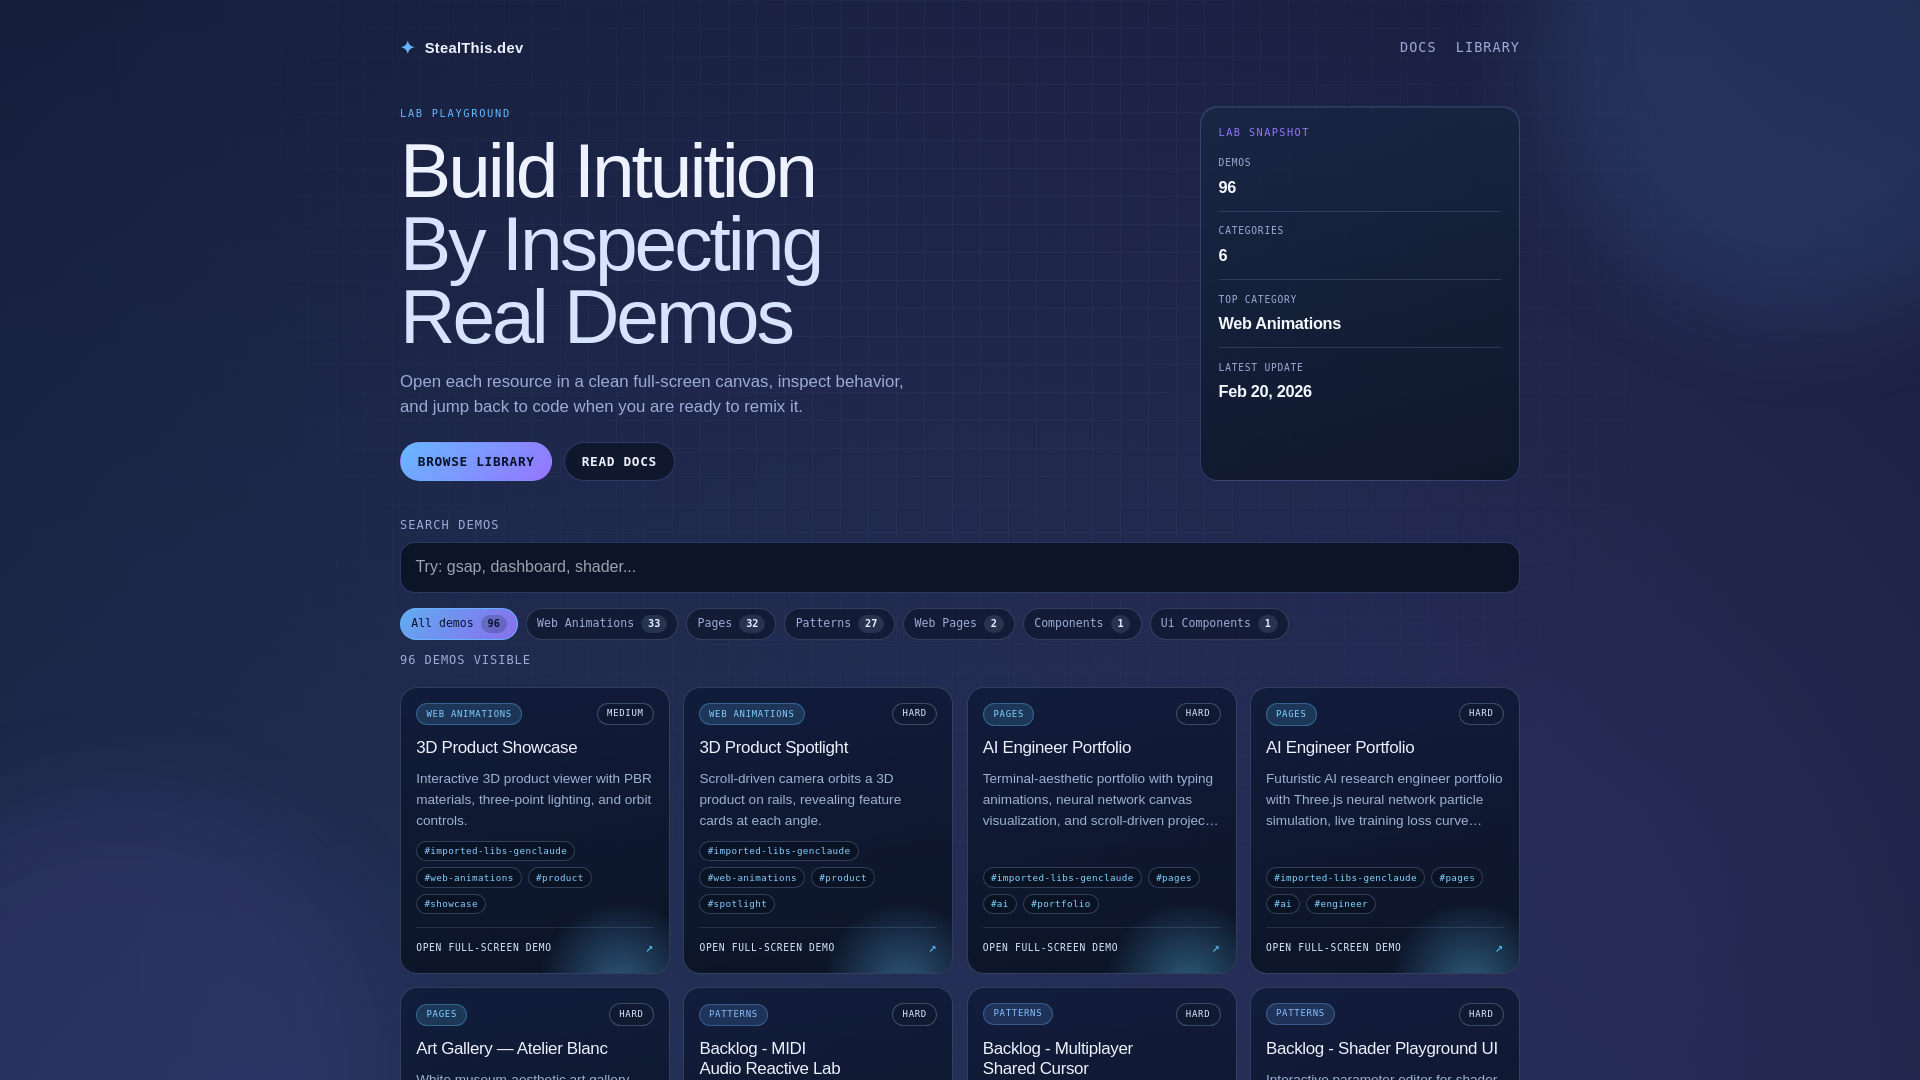1920x1080 pixels.
Task: Click Web Animations badge on 3D Product Spotlight
Action: point(752,714)
